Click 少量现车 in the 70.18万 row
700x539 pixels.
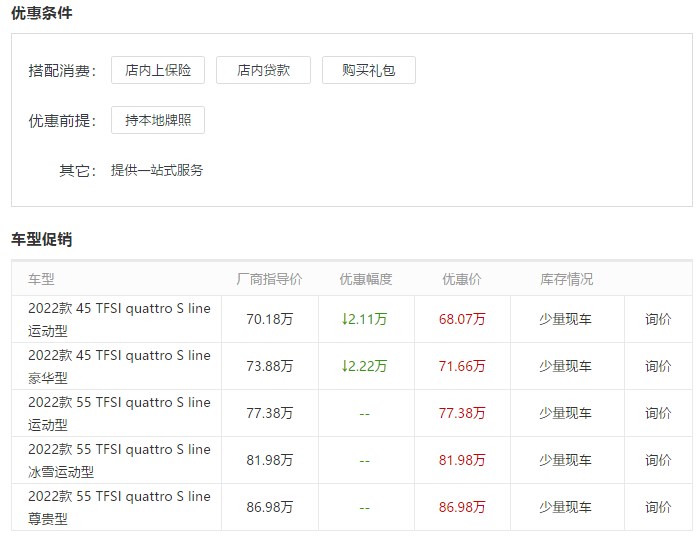566,319
